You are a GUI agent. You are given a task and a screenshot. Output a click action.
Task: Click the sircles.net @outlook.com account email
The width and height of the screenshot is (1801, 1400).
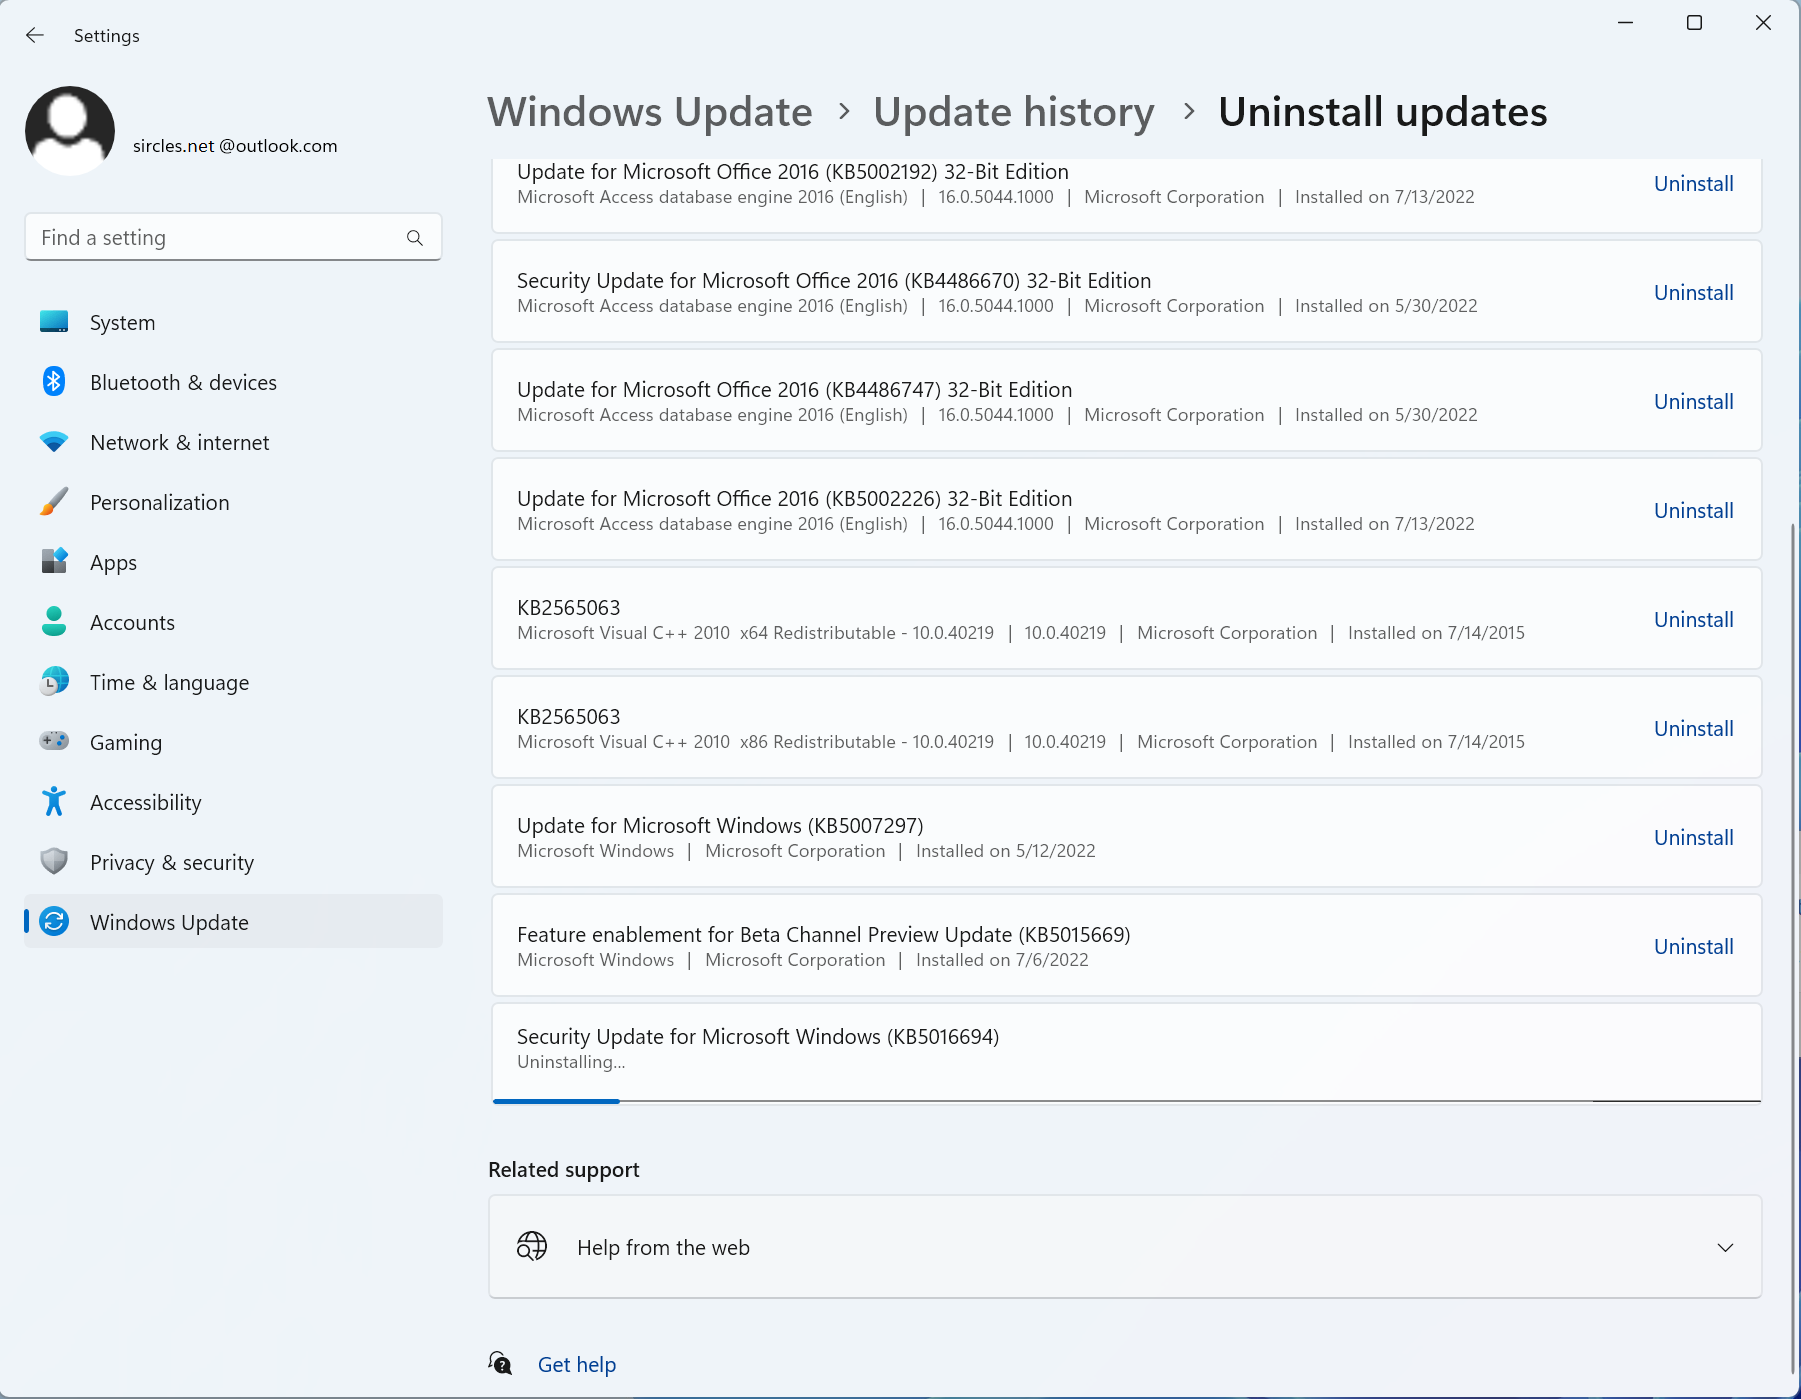[235, 146]
